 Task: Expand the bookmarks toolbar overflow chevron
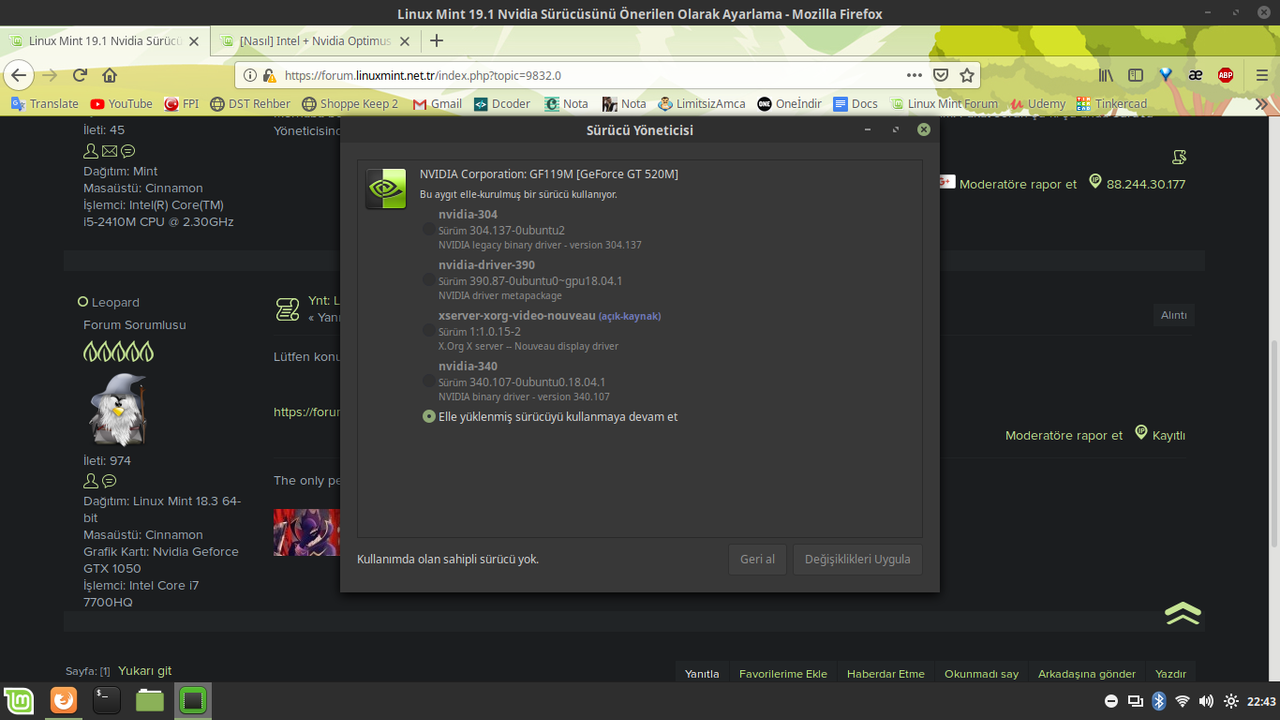(x=1262, y=104)
